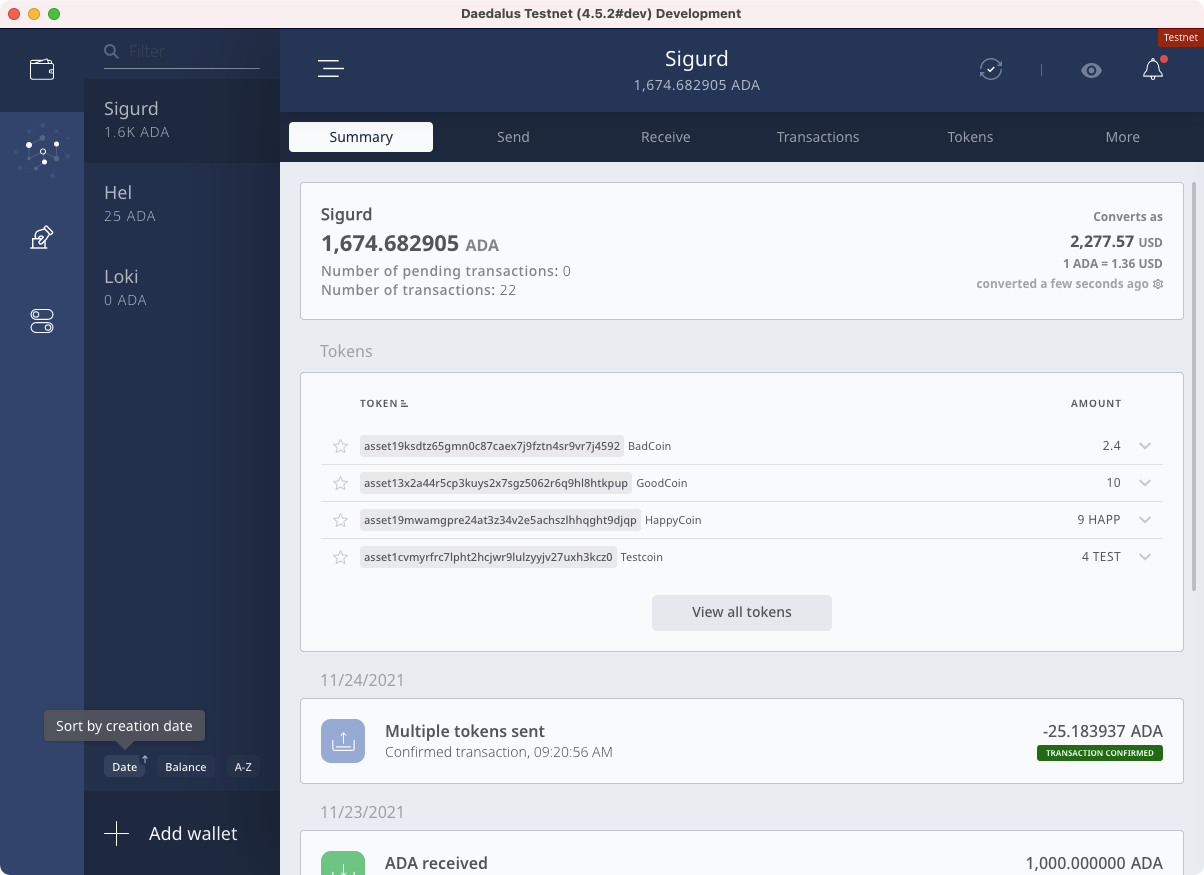Screen dimensions: 1204x875
Task: Open the staking network icon in sidebar
Action: (x=42, y=151)
